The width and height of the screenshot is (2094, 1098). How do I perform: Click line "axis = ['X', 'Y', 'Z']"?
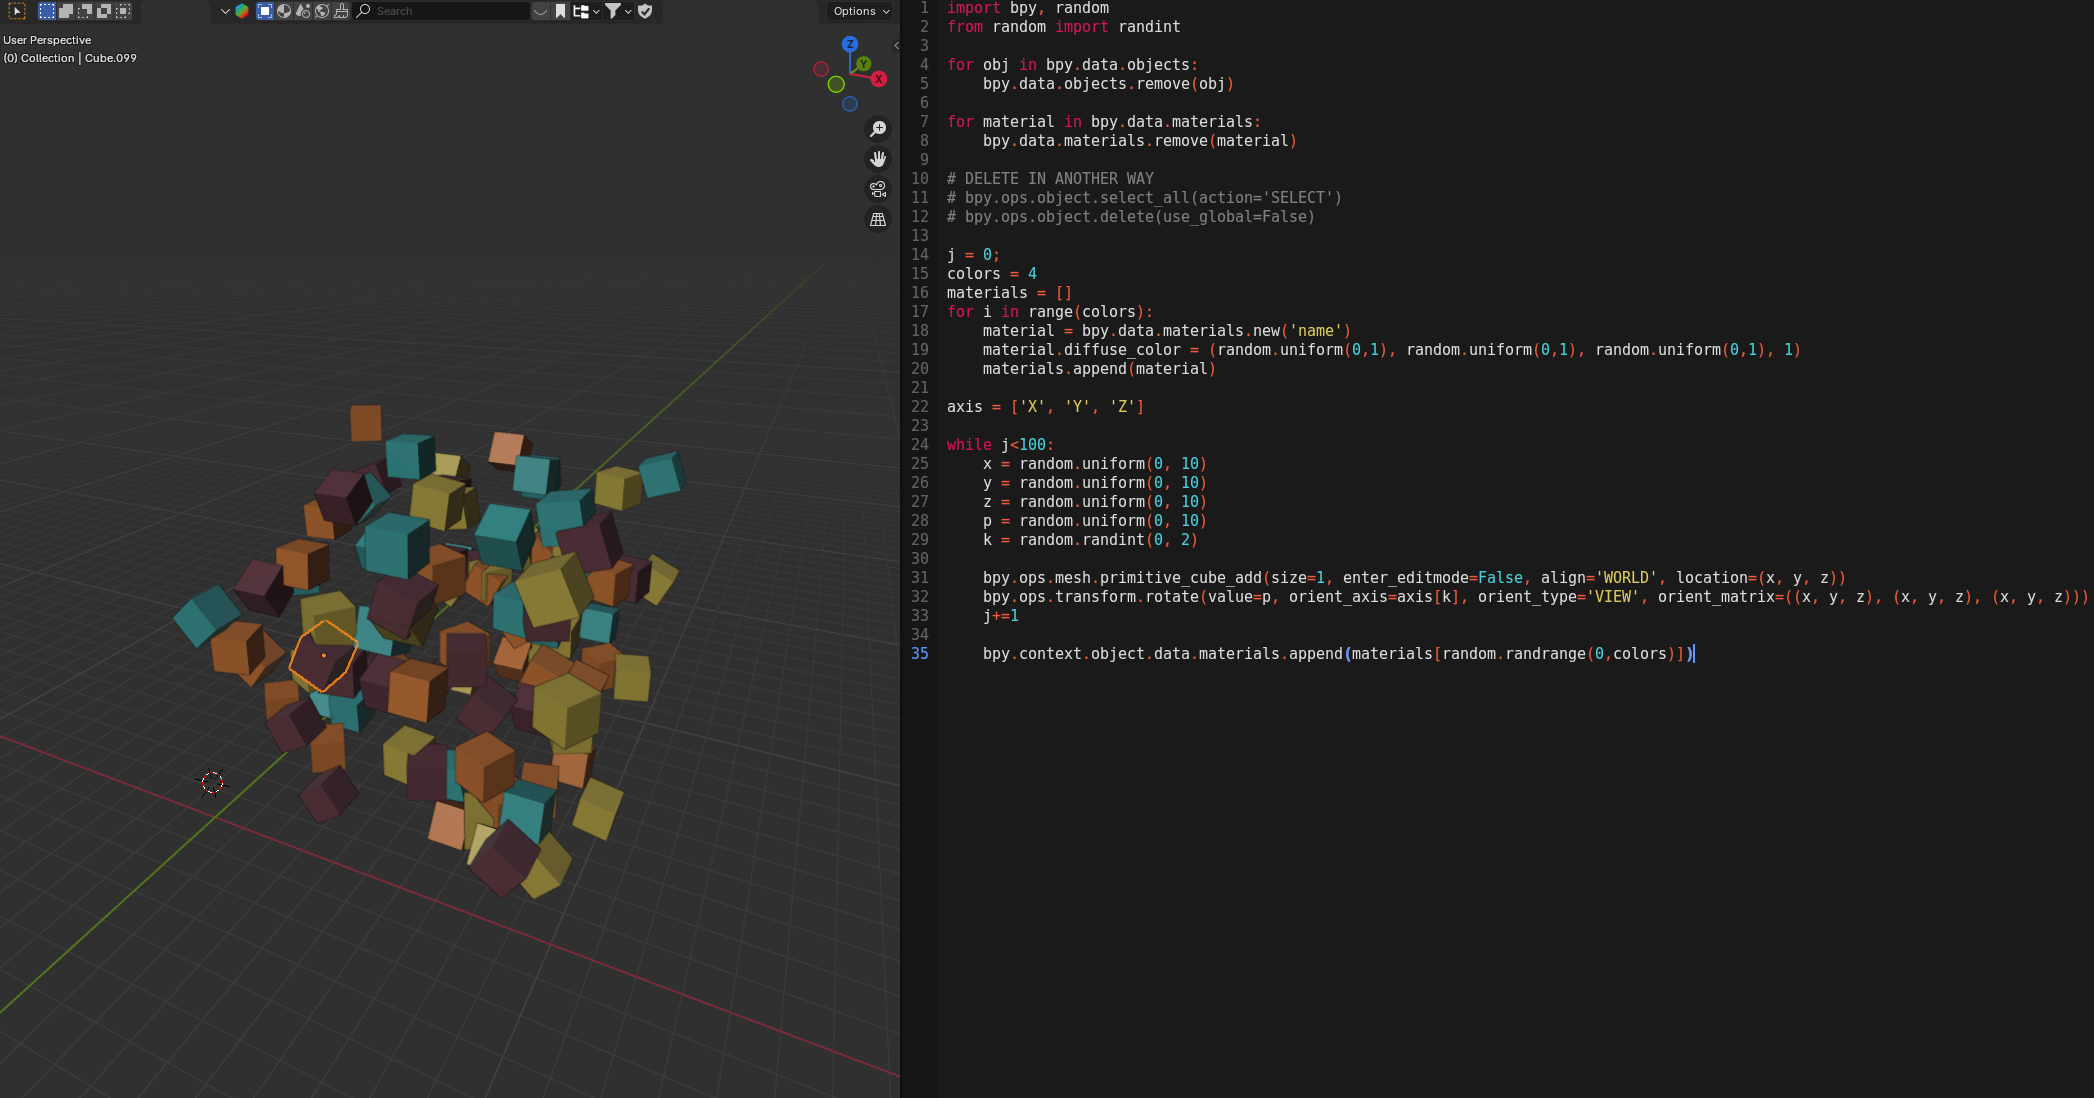click(1045, 407)
